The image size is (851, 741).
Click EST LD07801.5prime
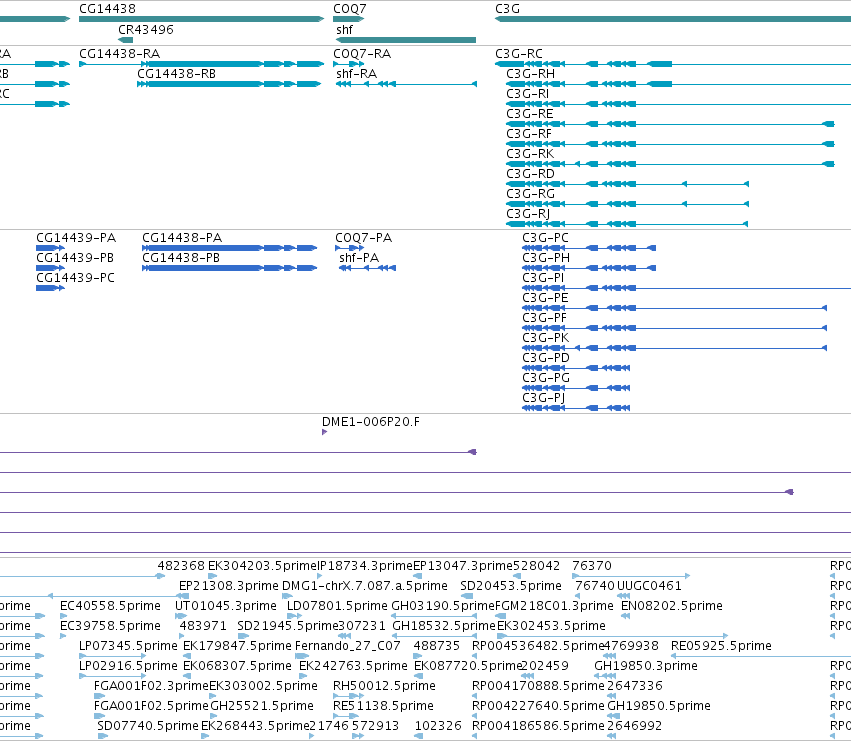pos(337,606)
